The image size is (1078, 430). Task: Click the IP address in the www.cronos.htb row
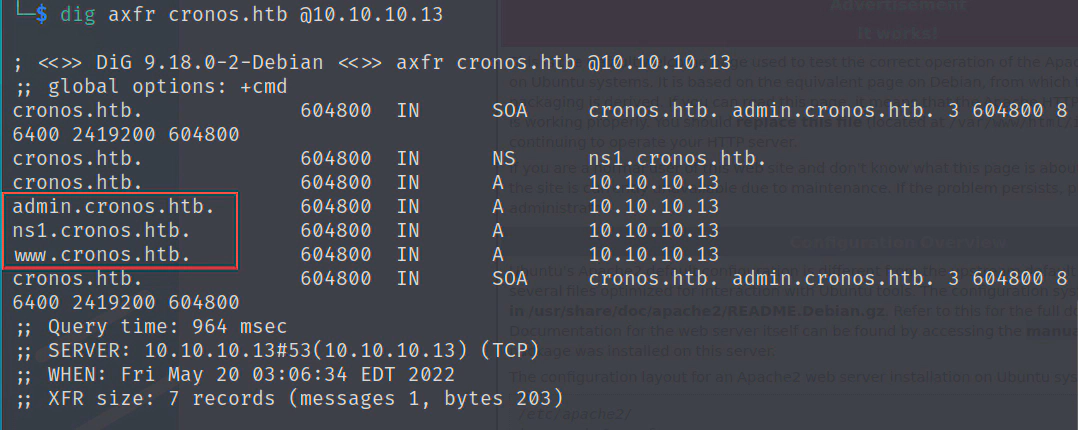click(654, 254)
